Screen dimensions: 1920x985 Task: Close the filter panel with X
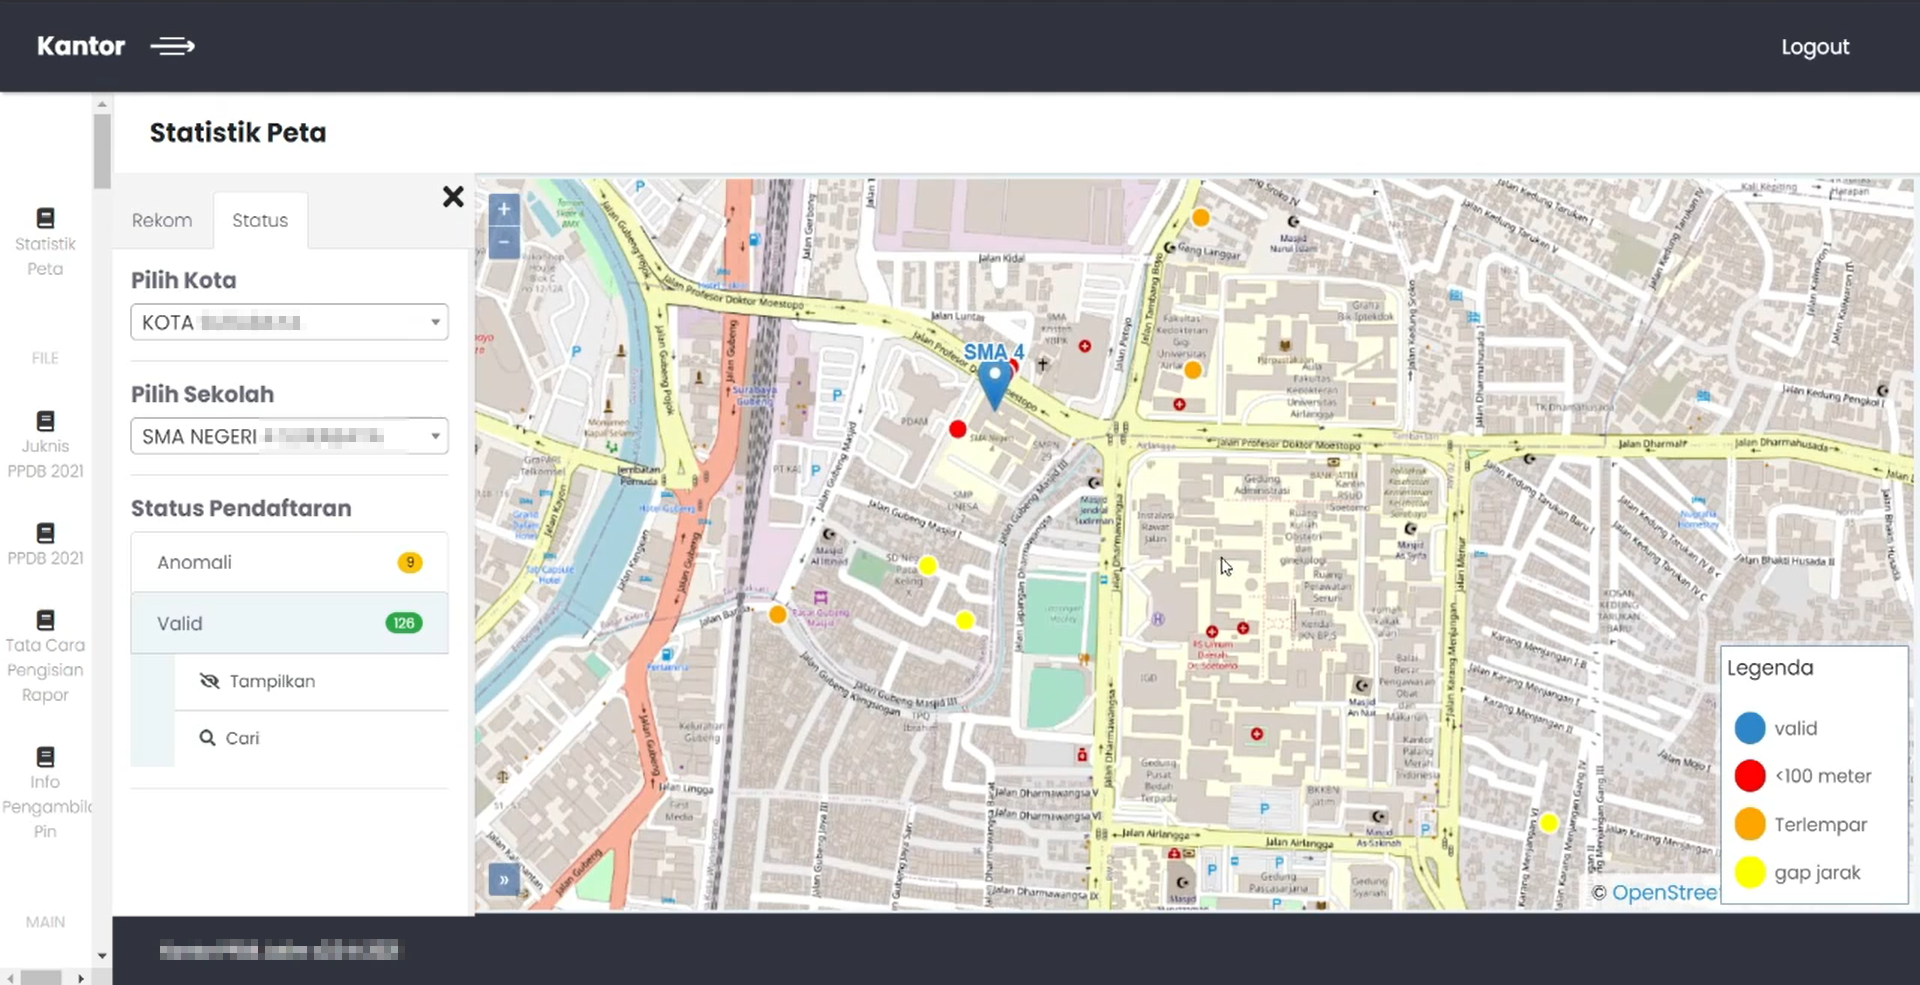click(453, 196)
